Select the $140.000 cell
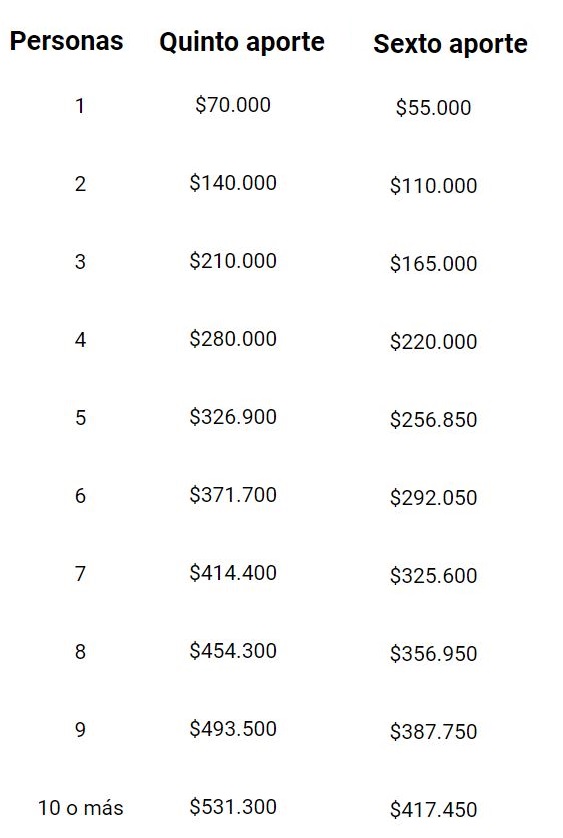 click(x=233, y=183)
